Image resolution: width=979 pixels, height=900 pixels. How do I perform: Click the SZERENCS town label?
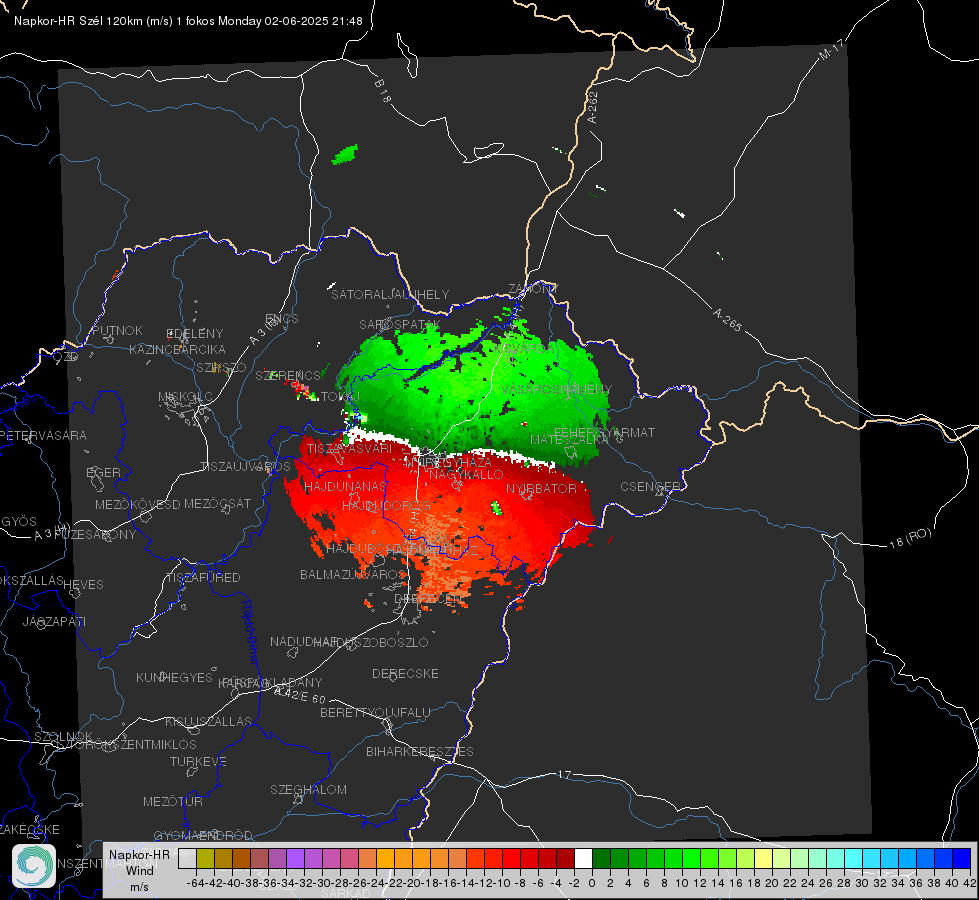288,375
